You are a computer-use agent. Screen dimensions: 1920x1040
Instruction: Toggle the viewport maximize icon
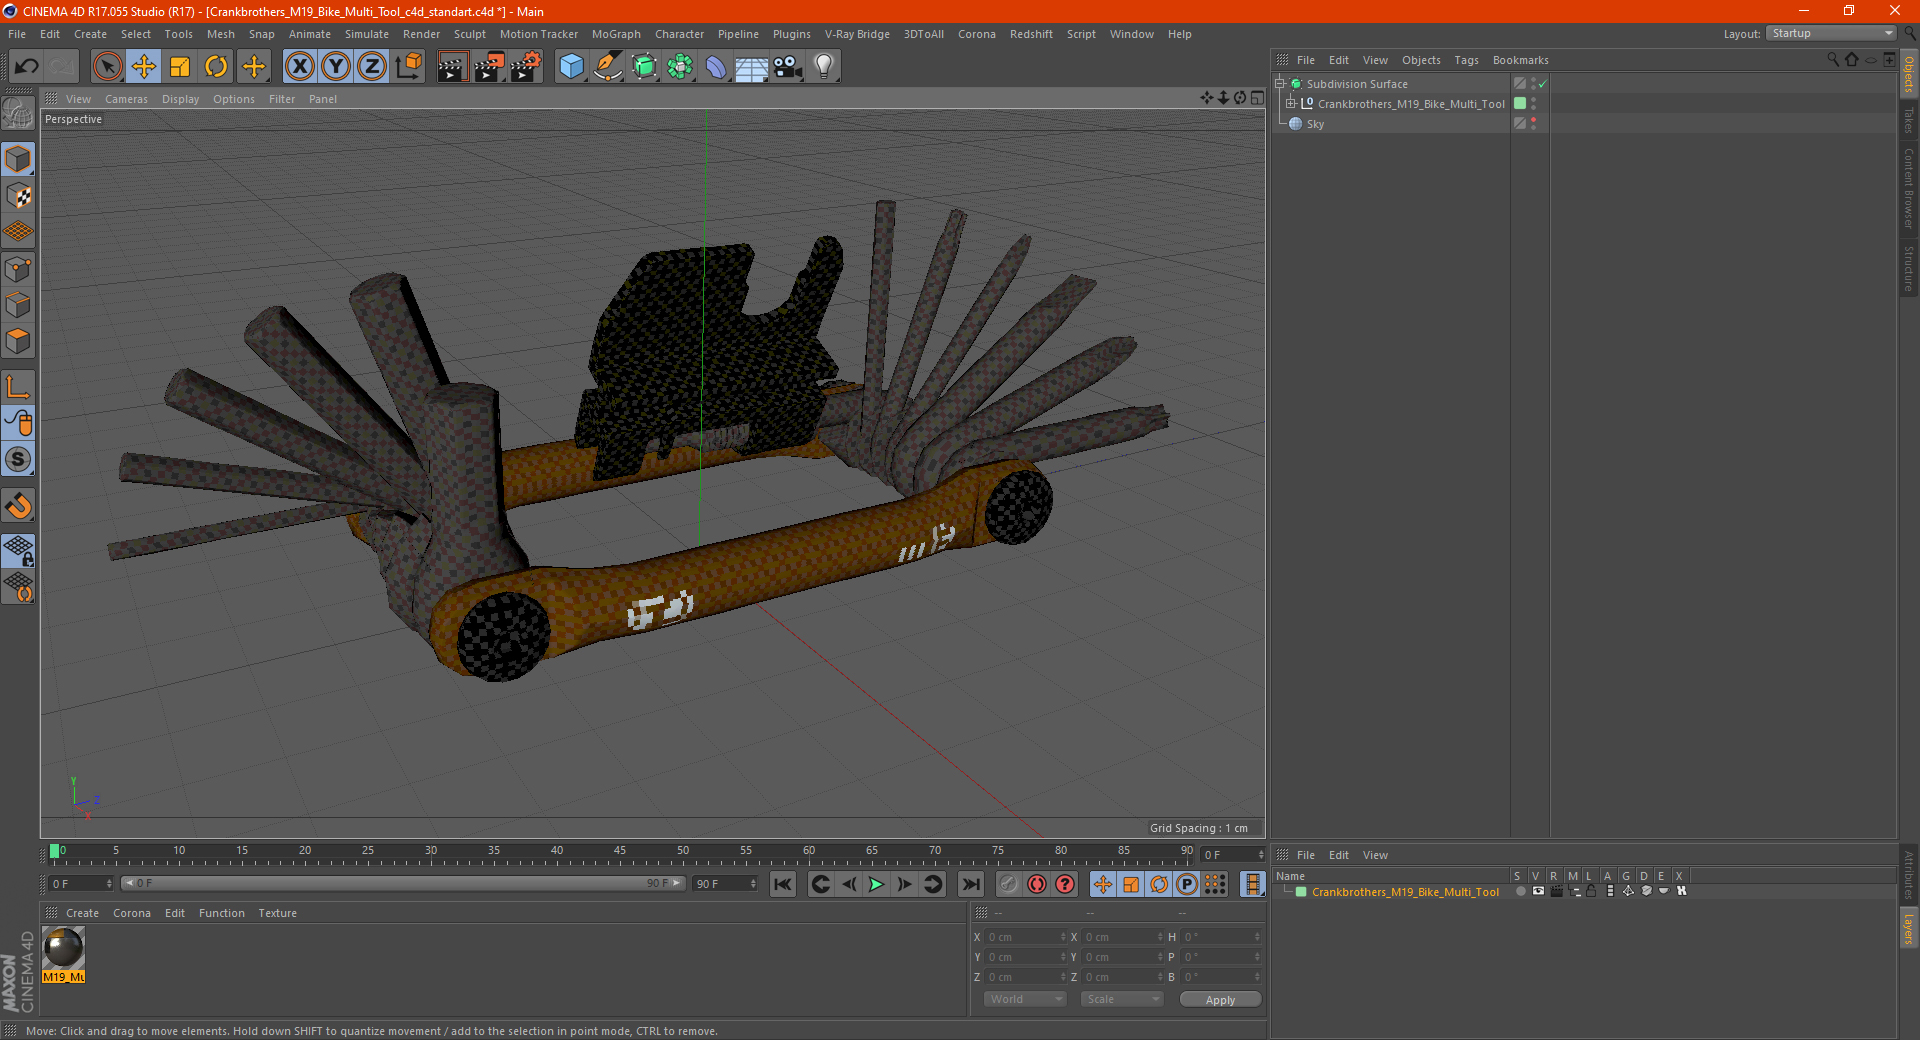pyautogui.click(x=1257, y=98)
